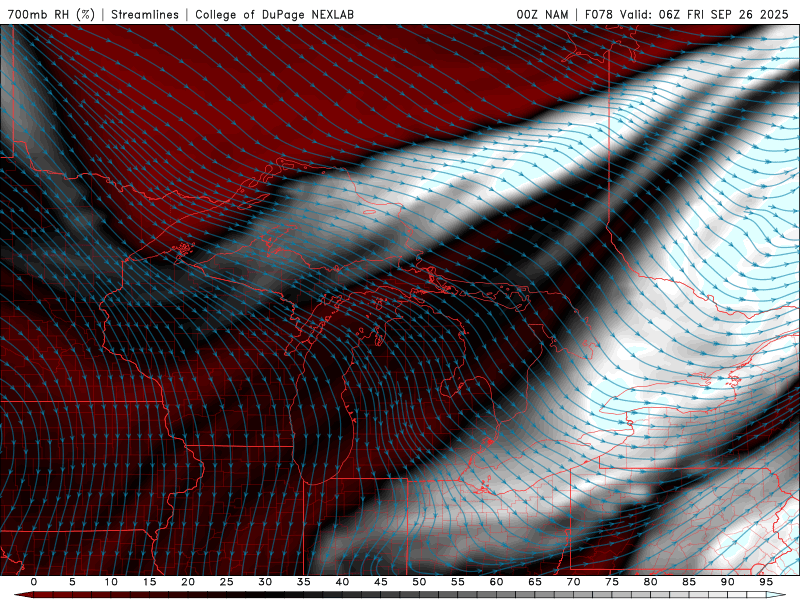The image size is (800, 600).
Task: Click 'Valid: 06Z FRI SEP 26 2025' text
Action: [705, 14]
